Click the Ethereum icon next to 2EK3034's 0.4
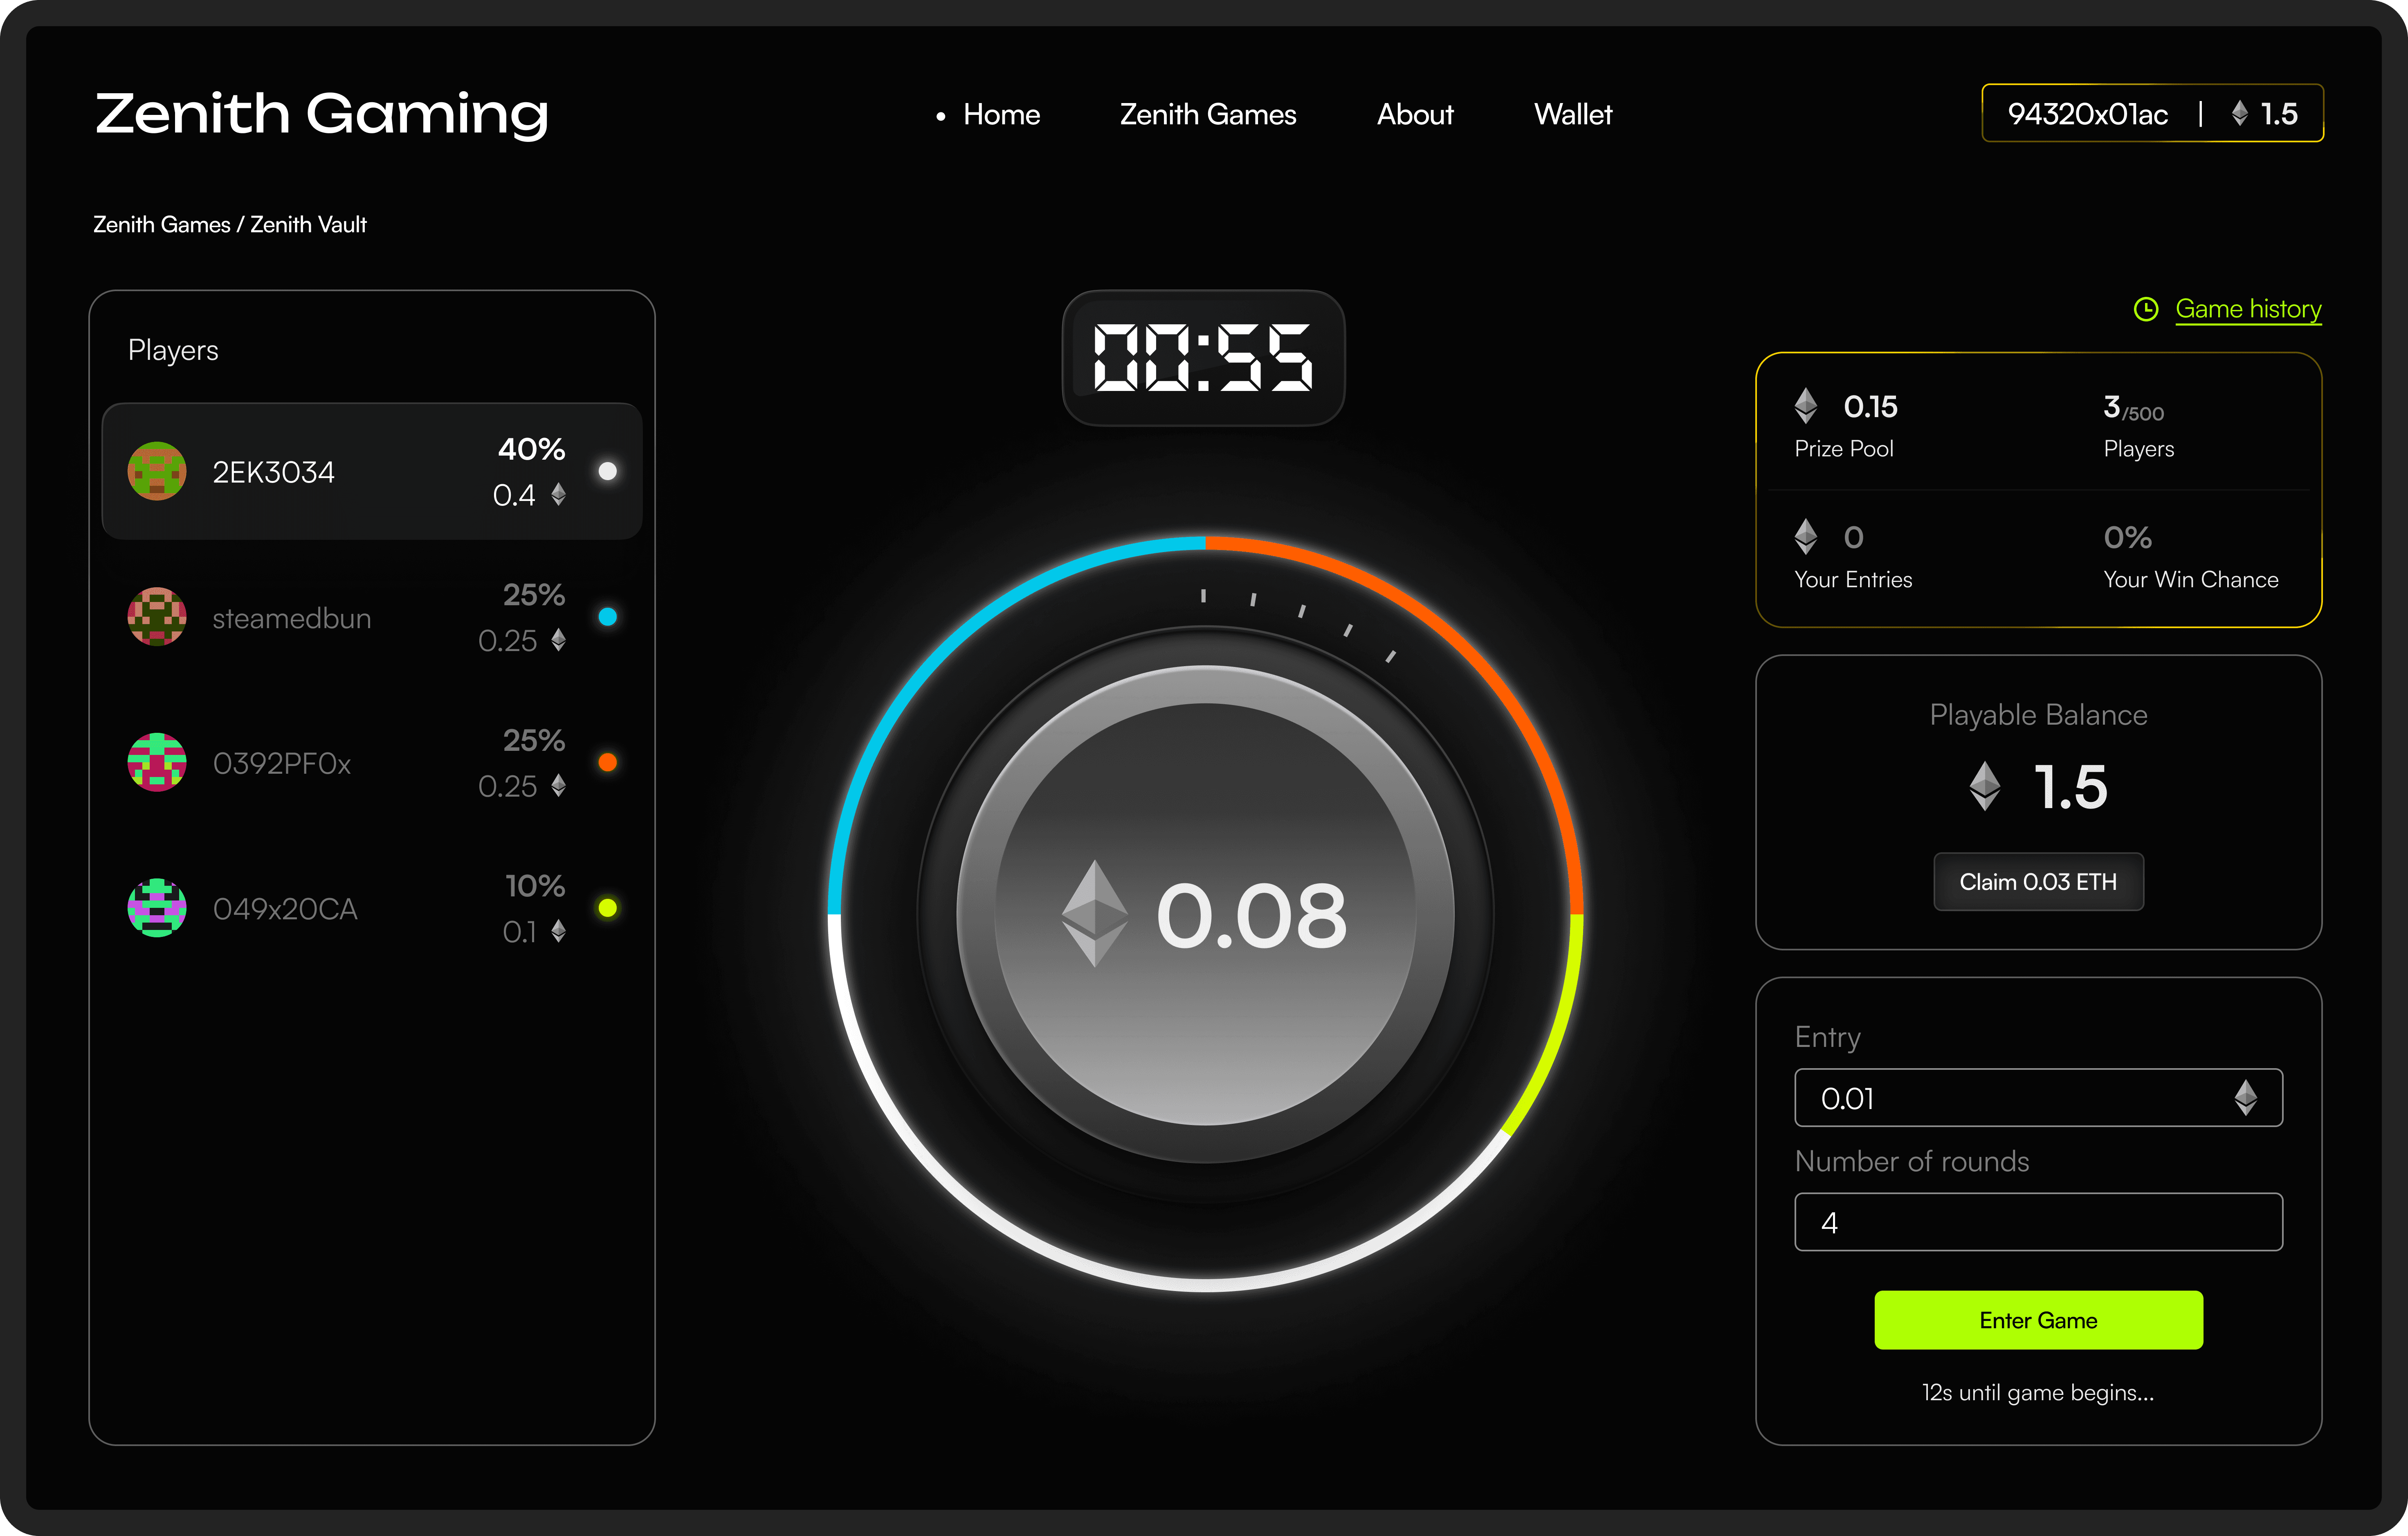Image resolution: width=2408 pixels, height=1536 pixels. click(x=559, y=495)
